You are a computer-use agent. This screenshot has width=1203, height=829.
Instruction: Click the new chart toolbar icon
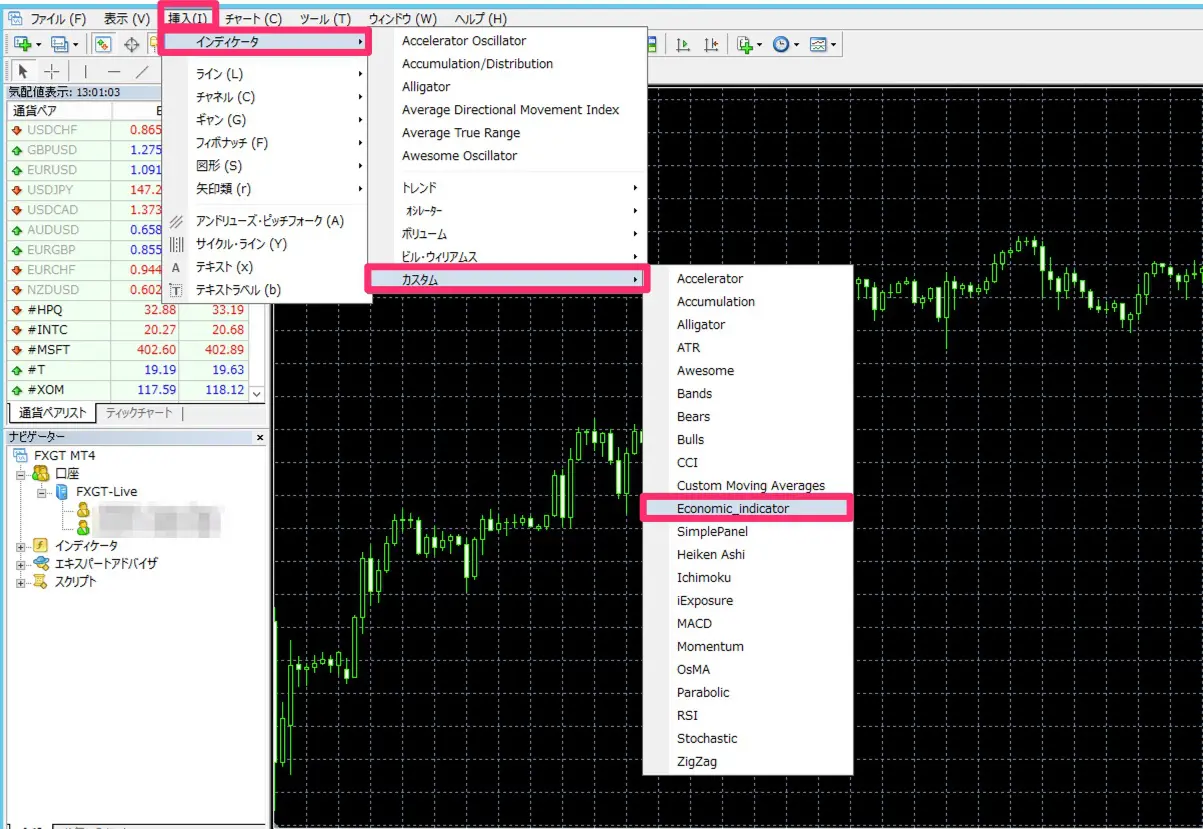tap(22, 44)
